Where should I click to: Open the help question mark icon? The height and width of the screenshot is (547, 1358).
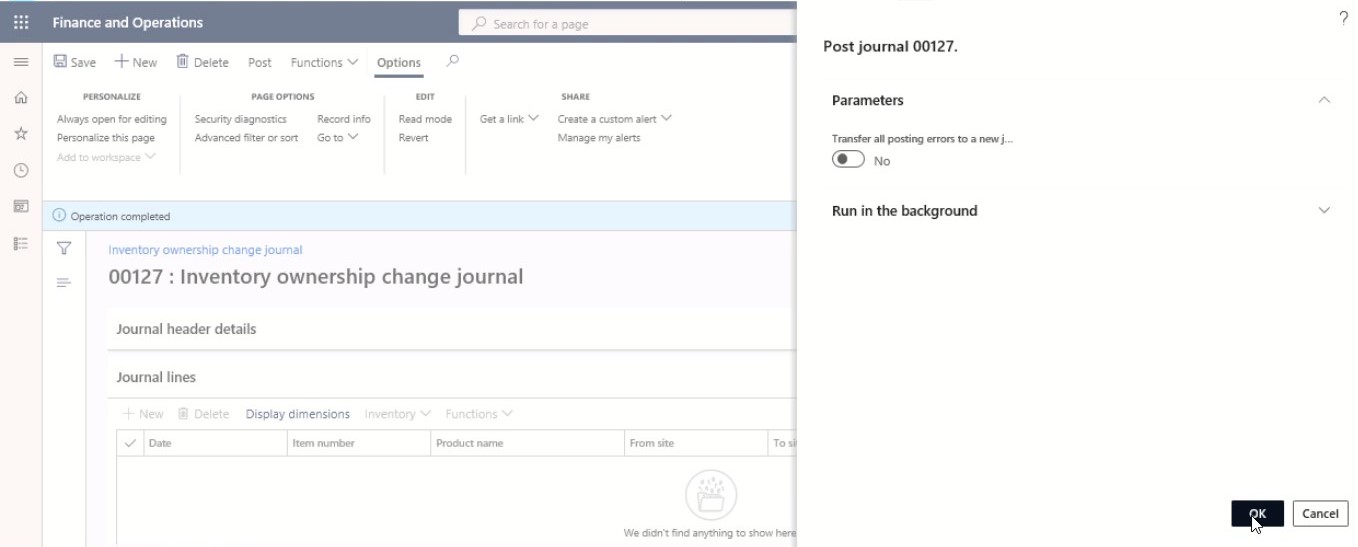1343,18
